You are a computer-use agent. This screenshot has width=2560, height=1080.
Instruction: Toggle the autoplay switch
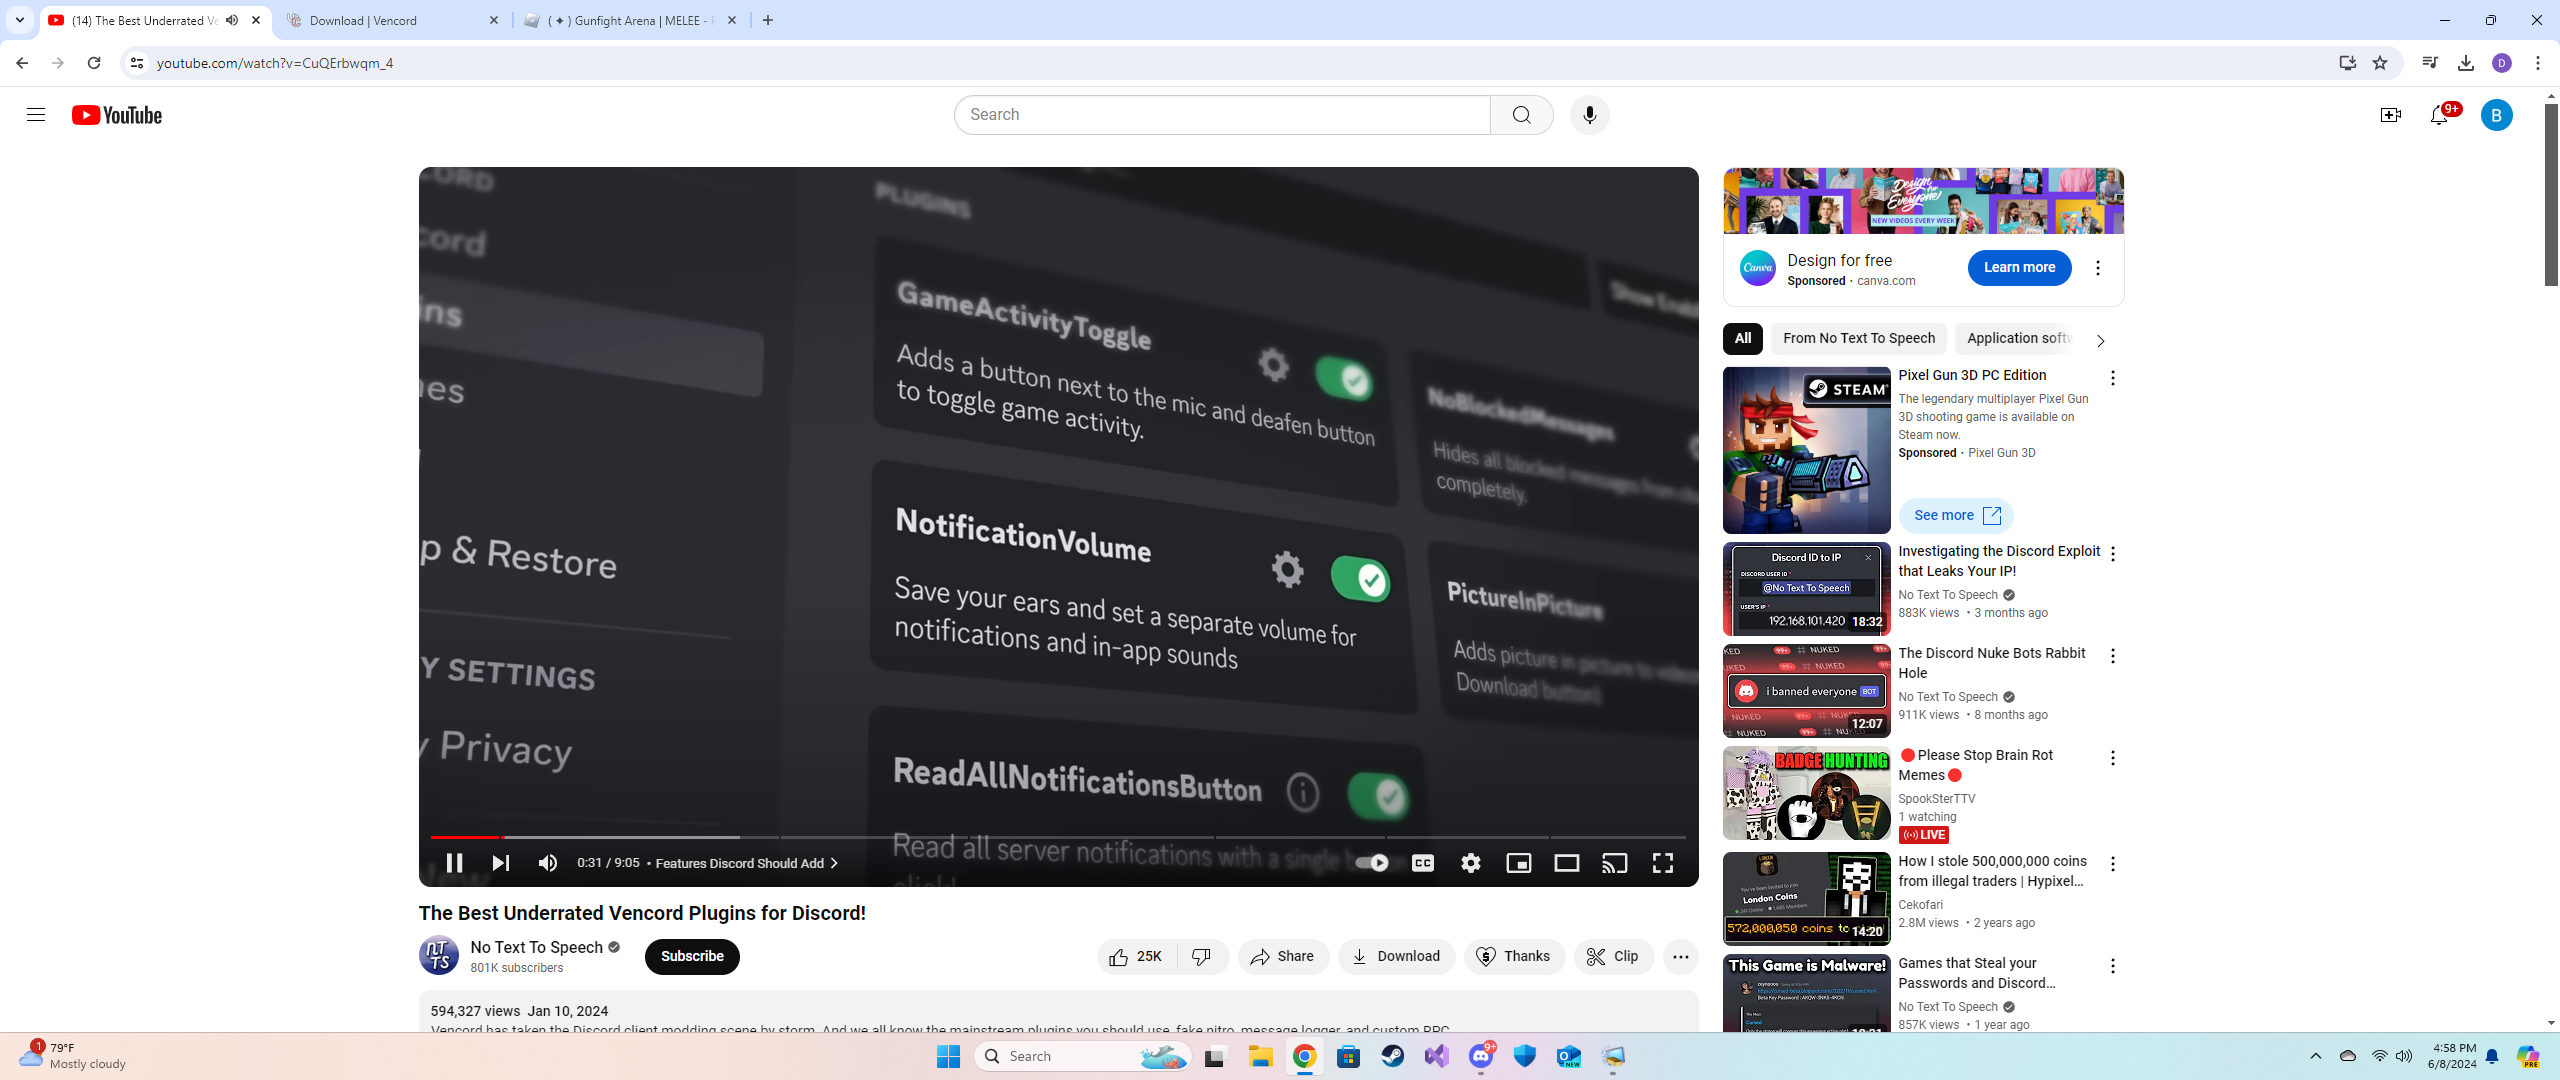tap(1372, 863)
